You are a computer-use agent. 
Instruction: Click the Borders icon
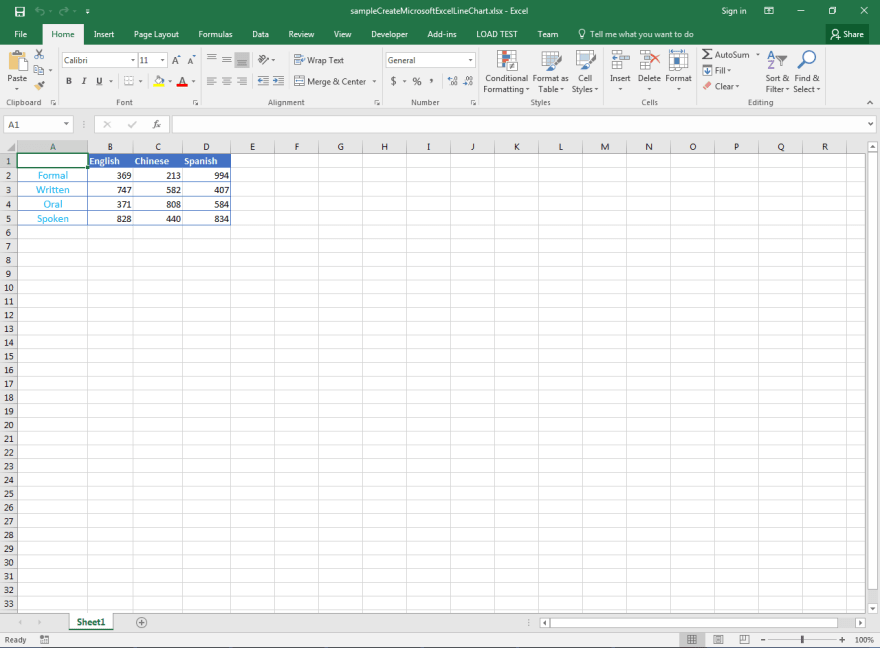click(x=129, y=81)
